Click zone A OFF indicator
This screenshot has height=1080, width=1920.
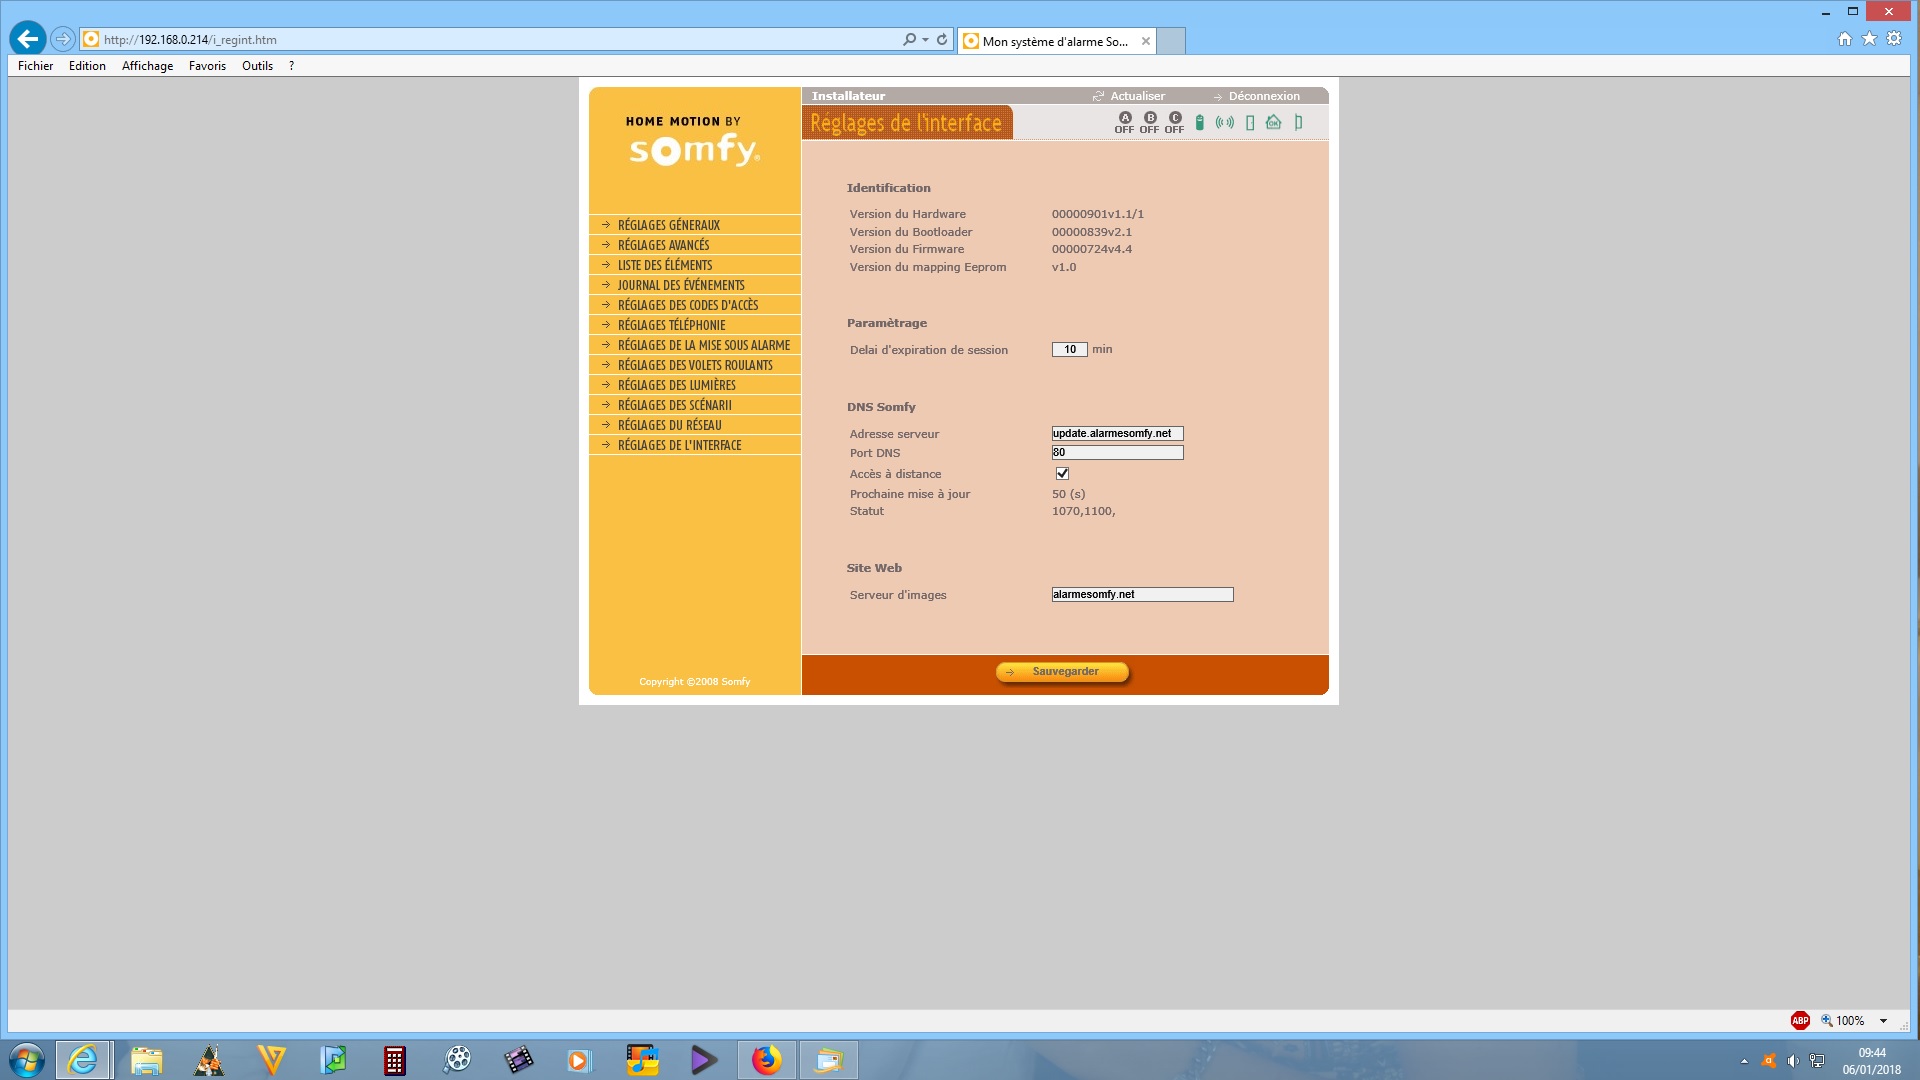[1125, 123]
